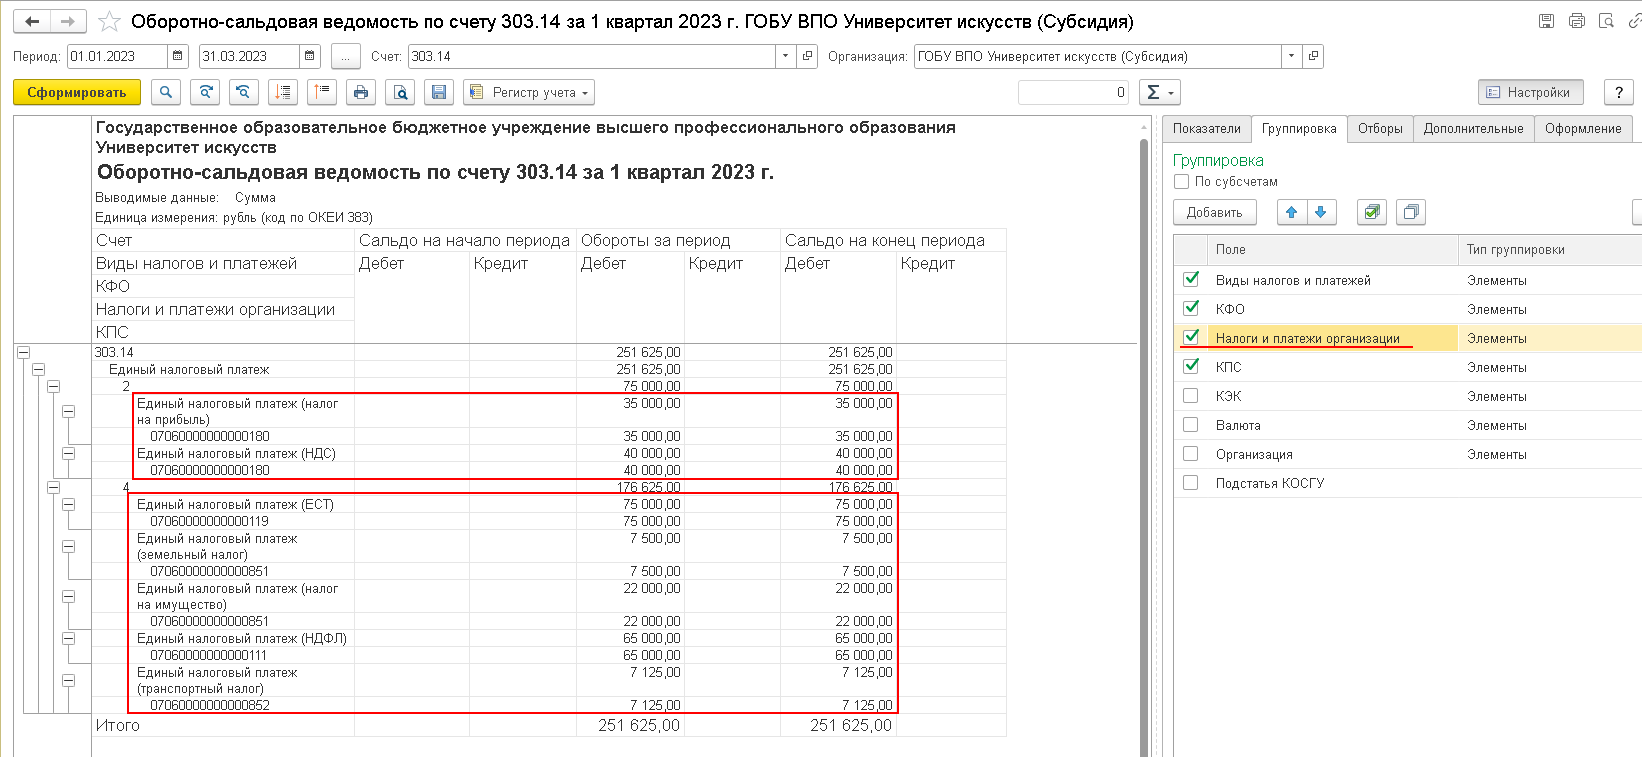This screenshot has height=757, width=1642.
Task: Click the Сформировать button
Action: [x=77, y=92]
